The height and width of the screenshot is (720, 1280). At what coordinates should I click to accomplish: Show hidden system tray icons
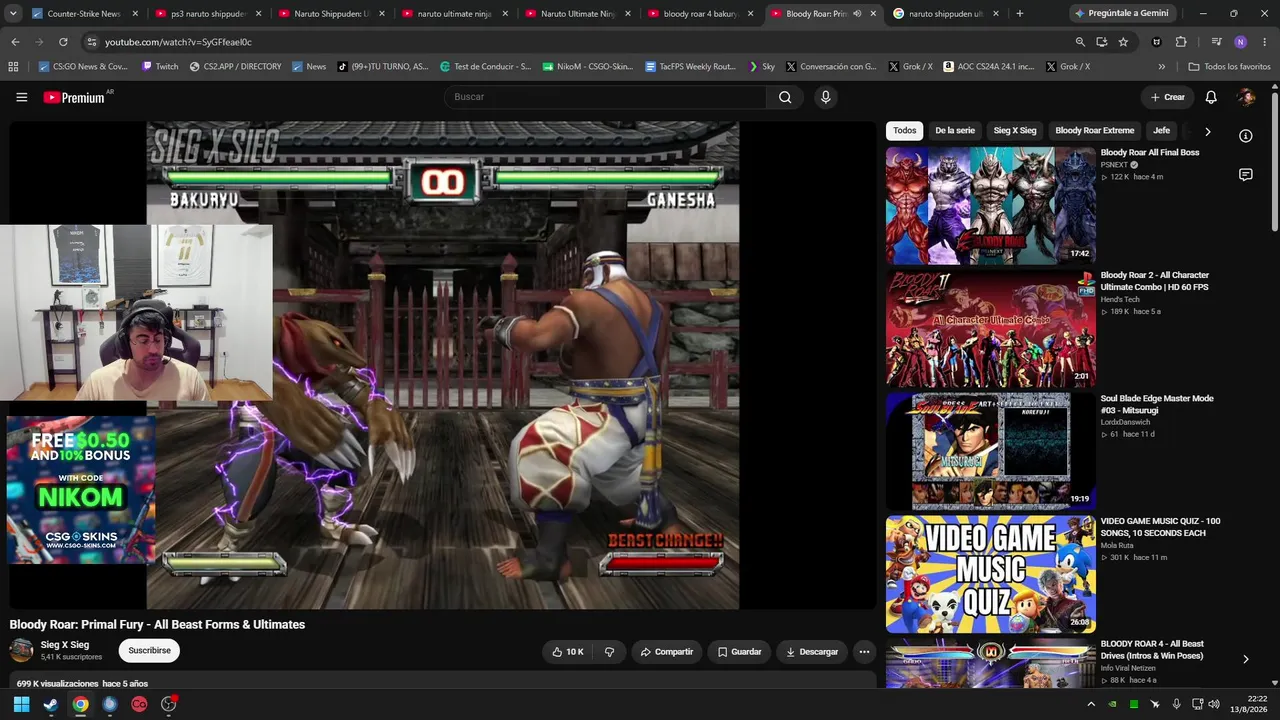tap(1091, 704)
